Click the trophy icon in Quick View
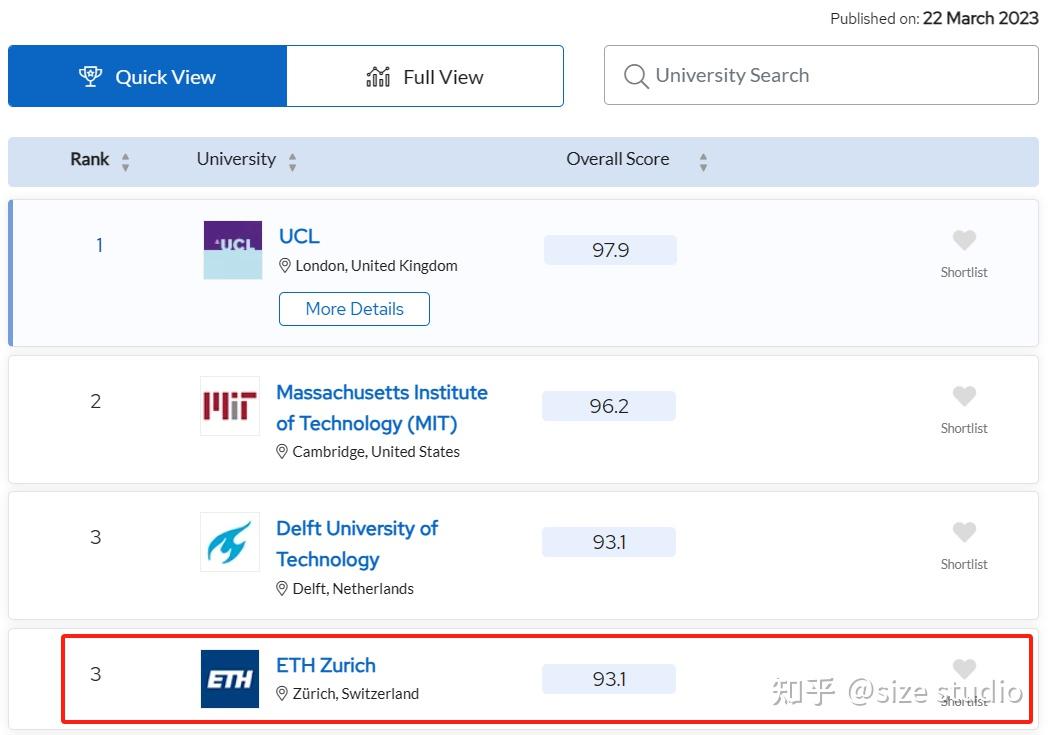 point(90,76)
